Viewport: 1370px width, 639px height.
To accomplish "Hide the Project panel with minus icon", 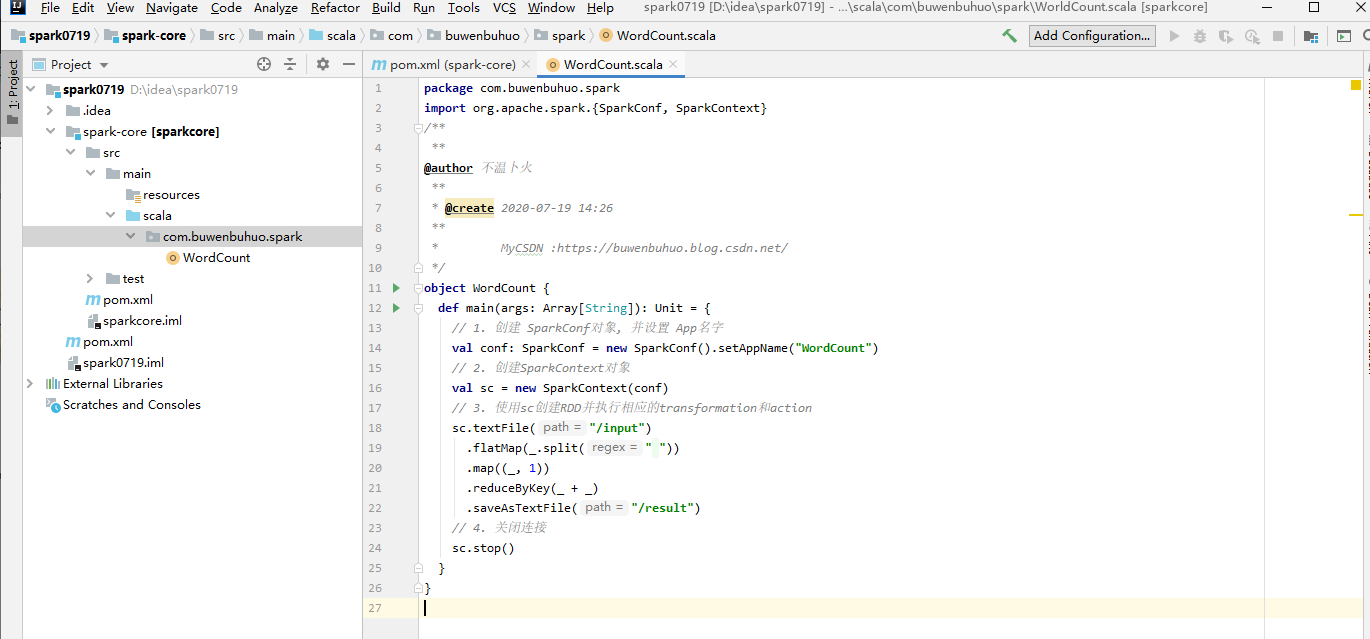I will point(348,64).
